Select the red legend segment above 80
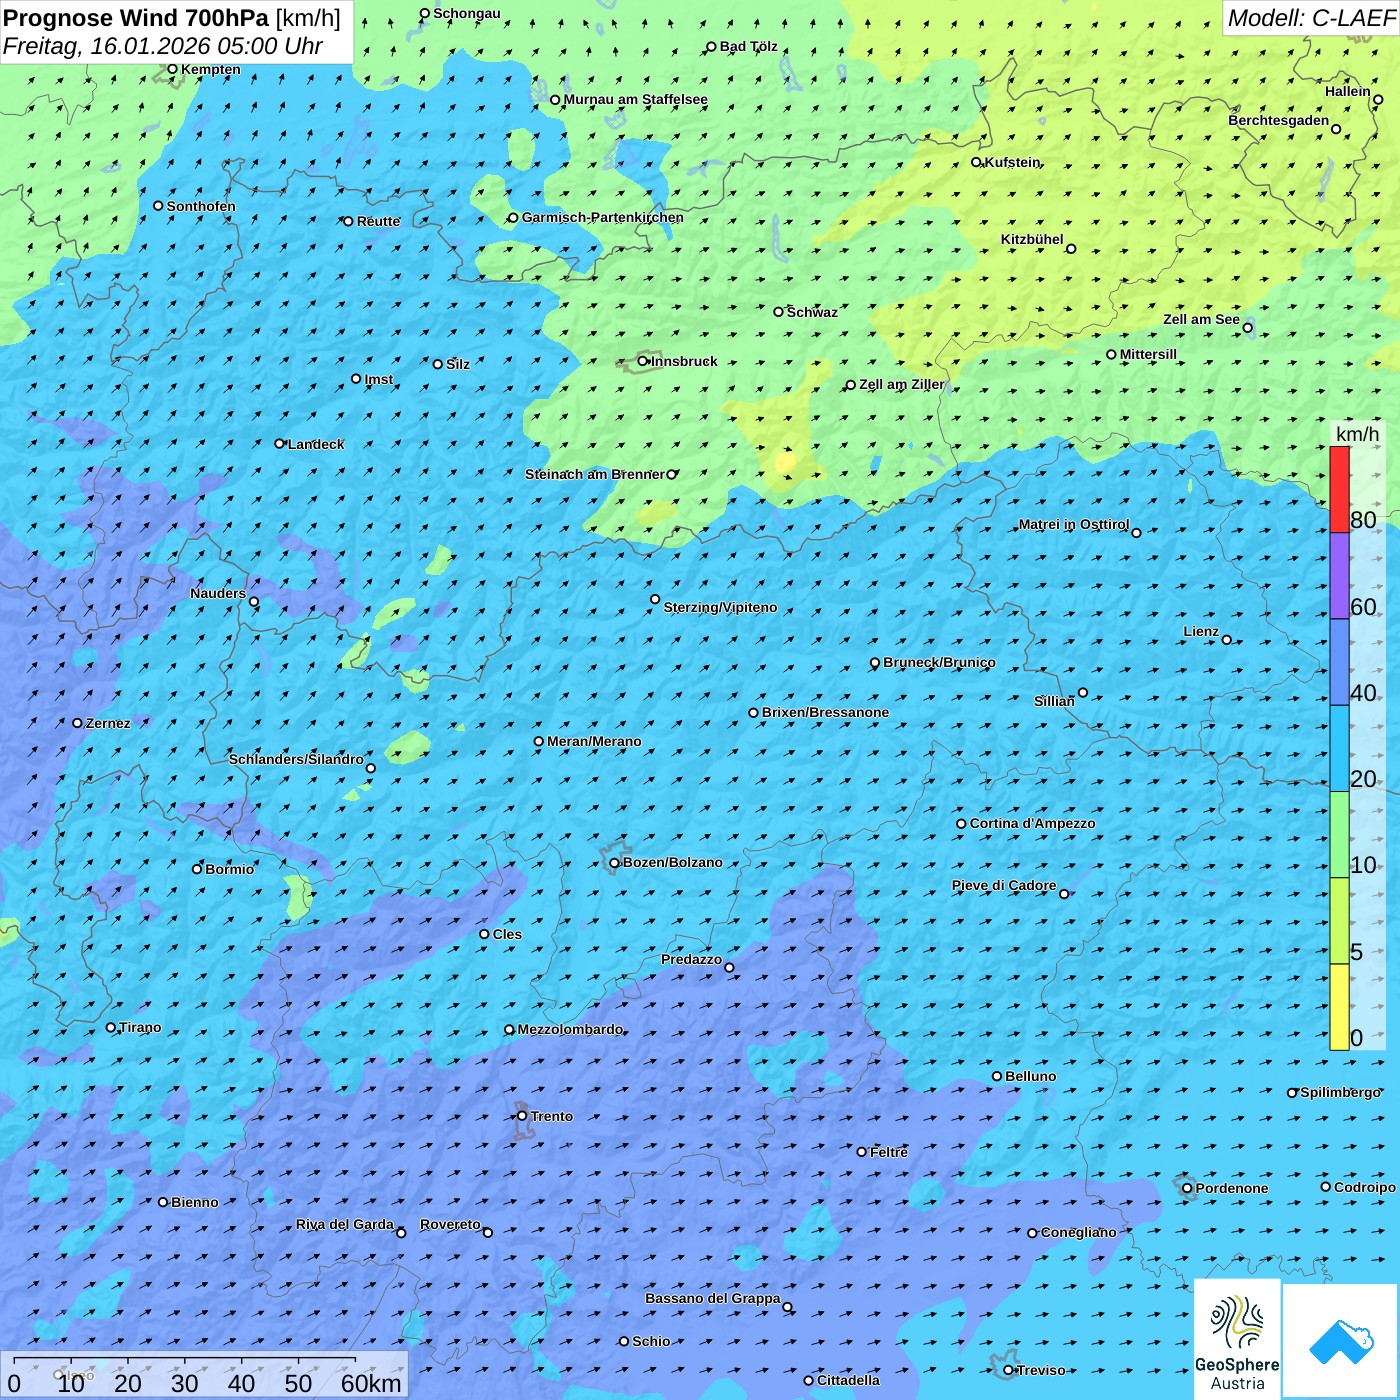Image resolution: width=1400 pixels, height=1400 pixels. tap(1339, 489)
